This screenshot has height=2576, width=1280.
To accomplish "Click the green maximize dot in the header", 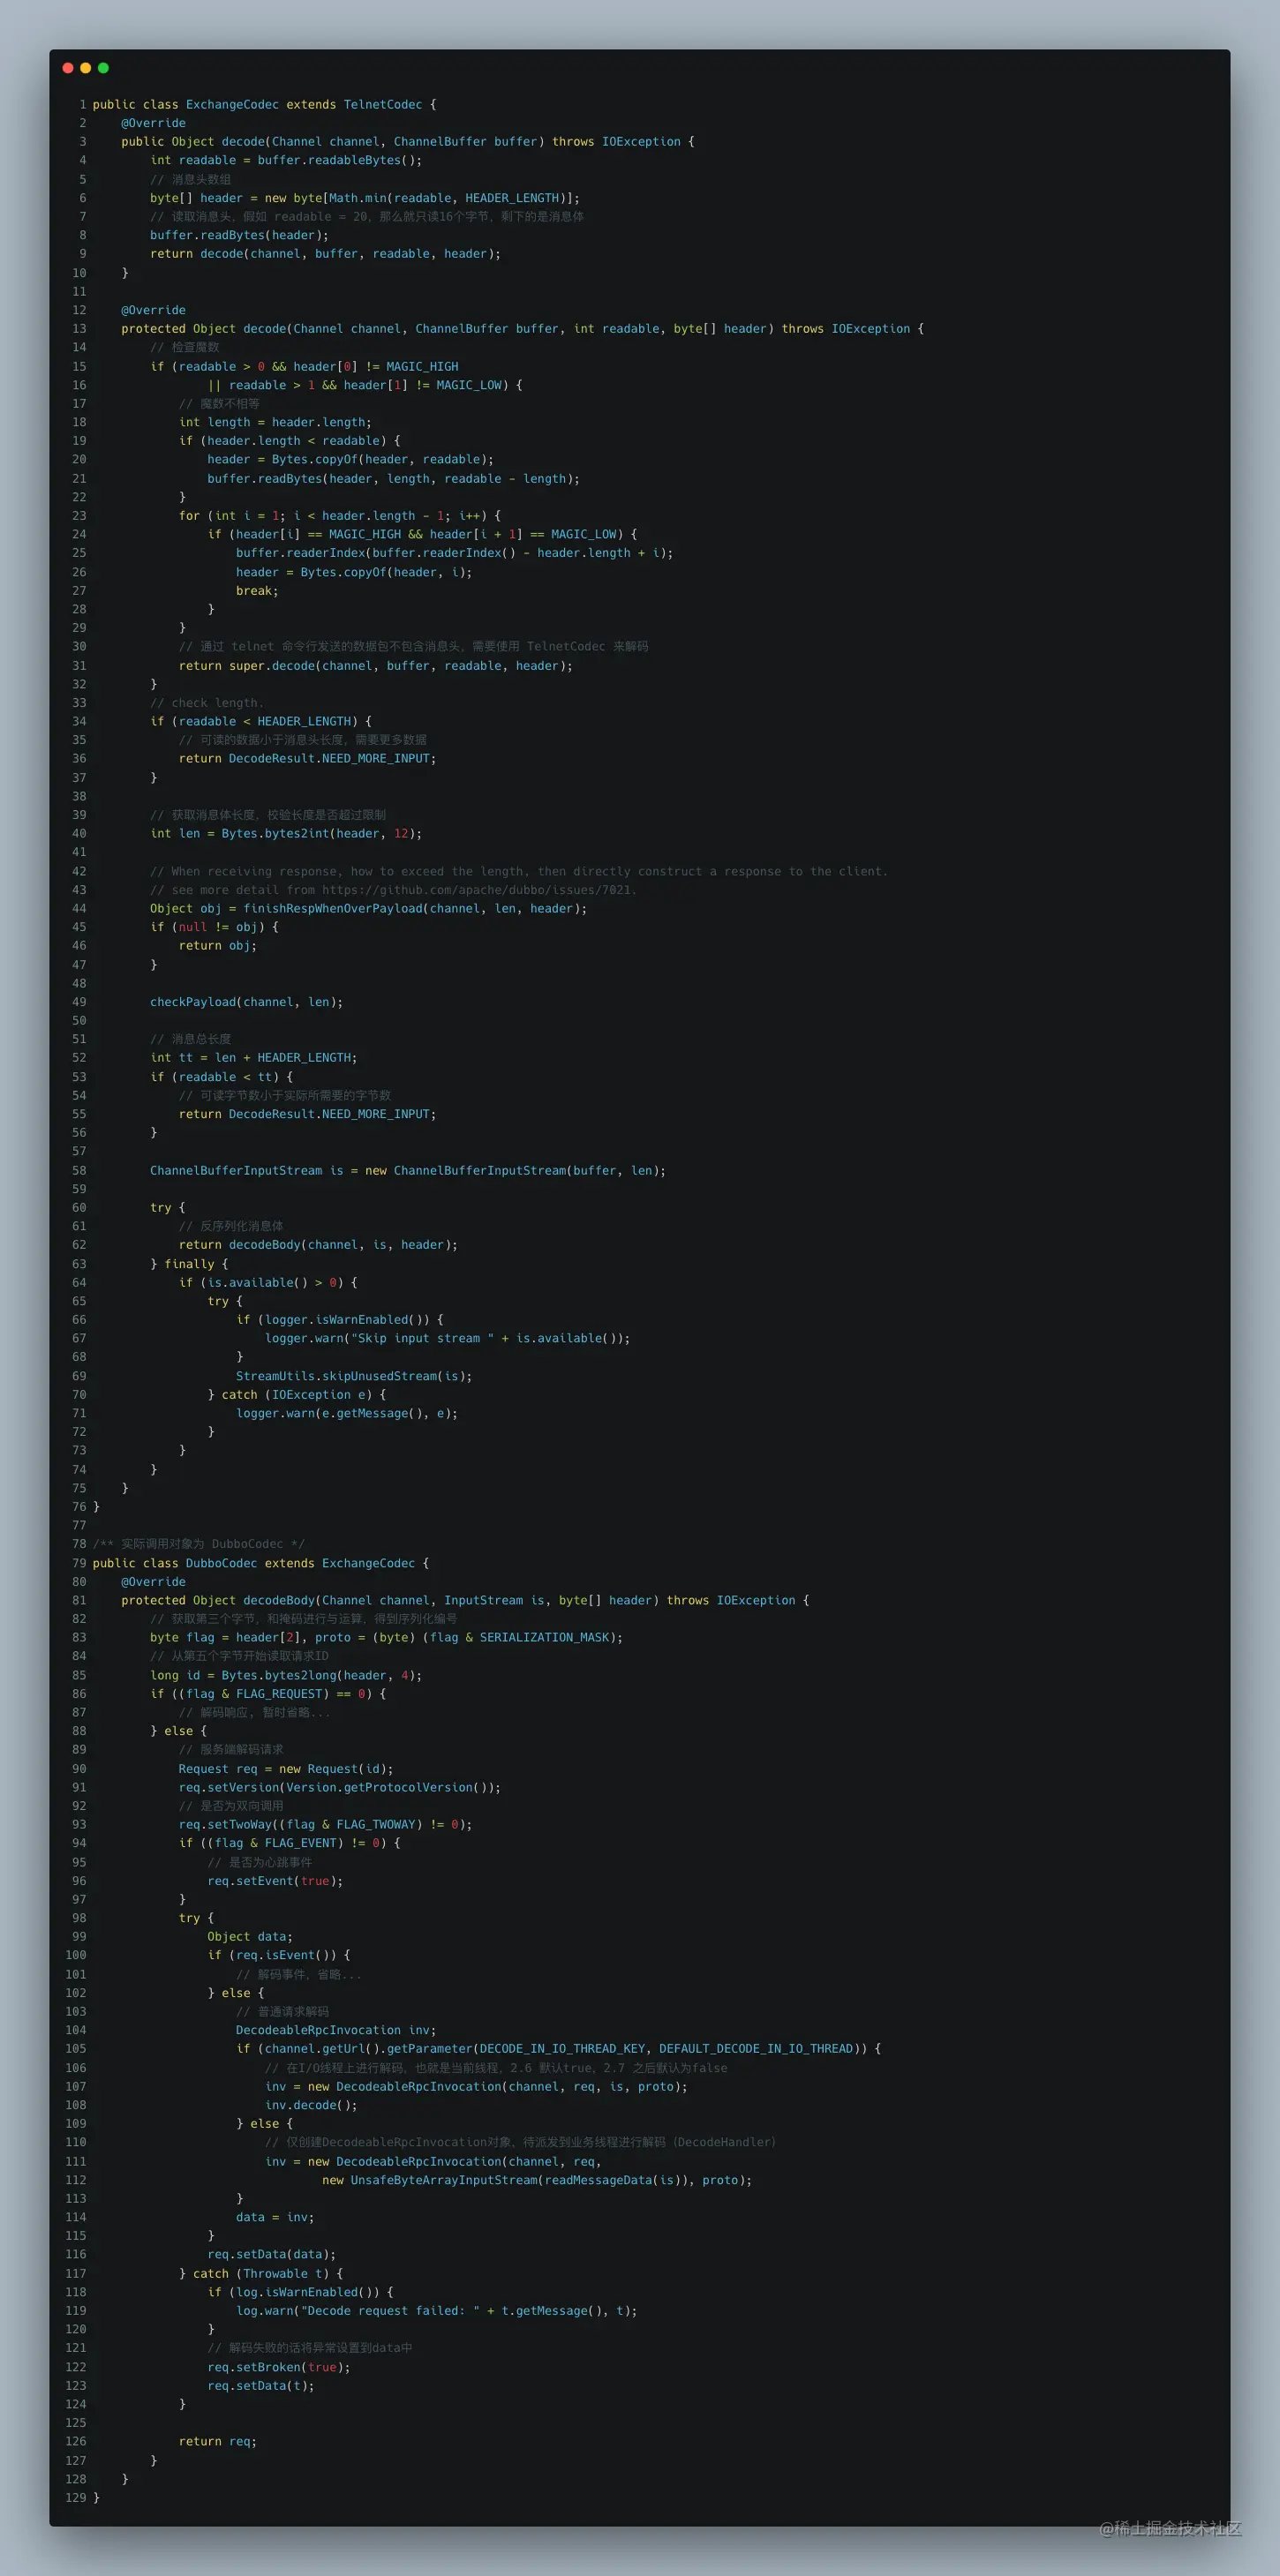I will click(x=103, y=68).
